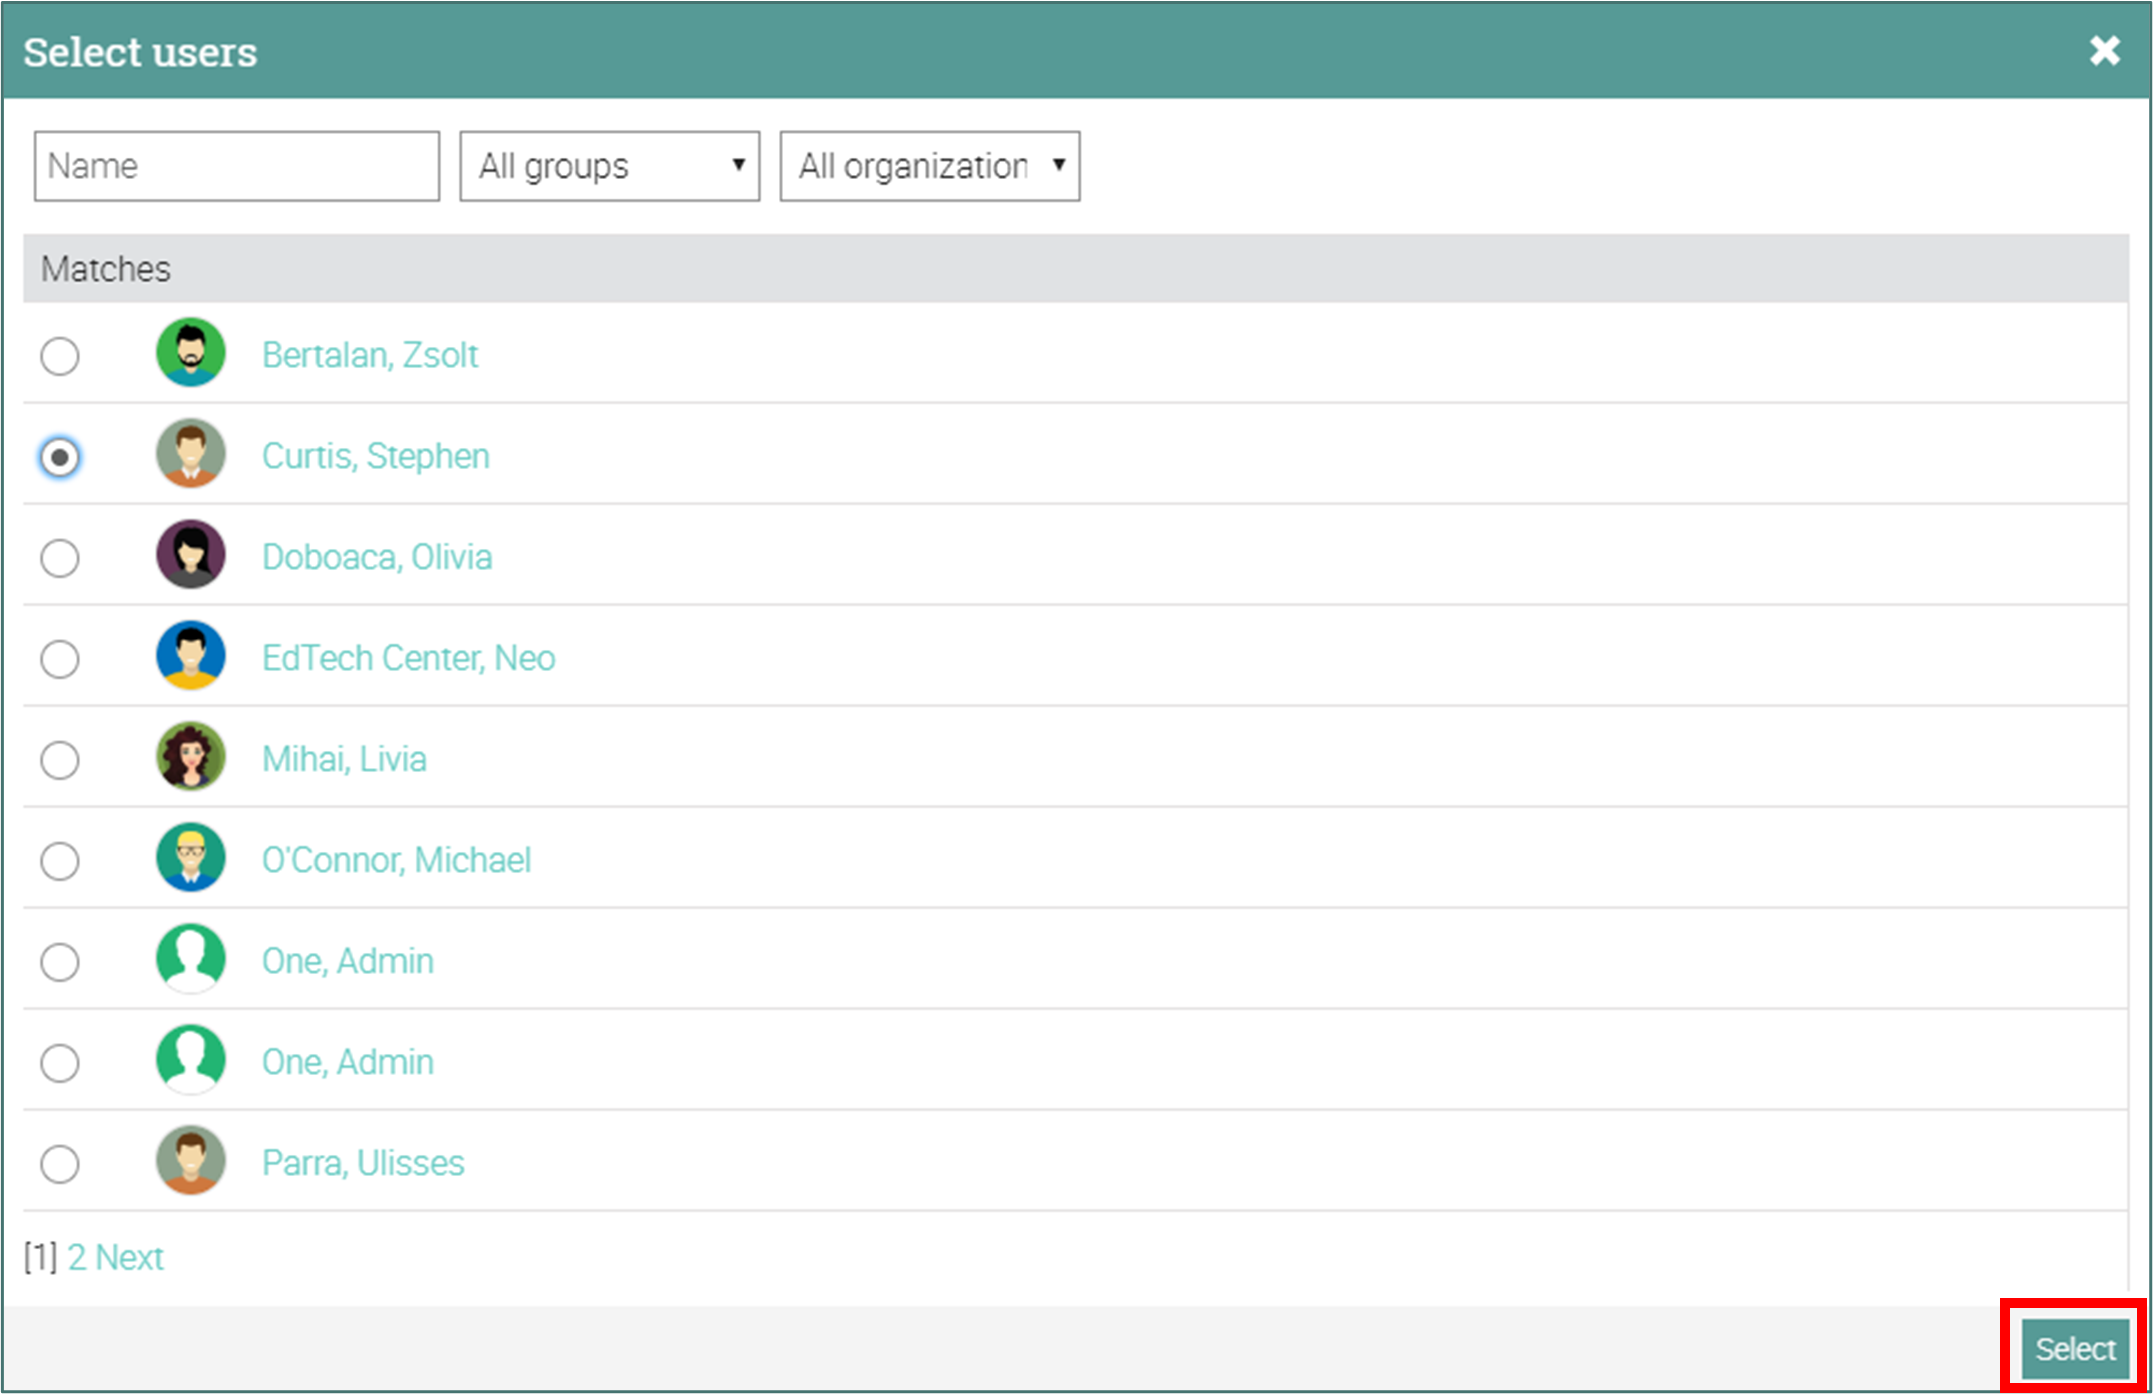Click Michael O'Connor's avatar with glasses
Image resolution: width=2153 pixels, height=1394 pixels.
point(190,858)
